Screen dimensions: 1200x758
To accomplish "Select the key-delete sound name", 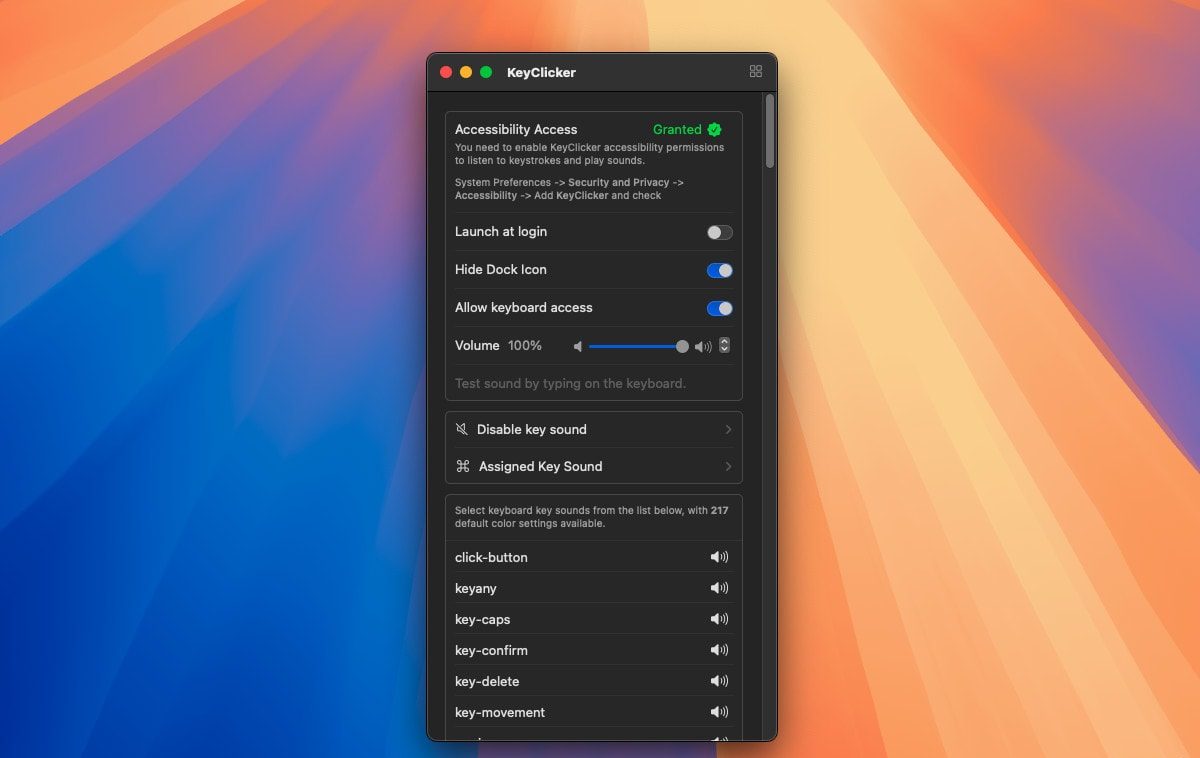I will tap(487, 681).
